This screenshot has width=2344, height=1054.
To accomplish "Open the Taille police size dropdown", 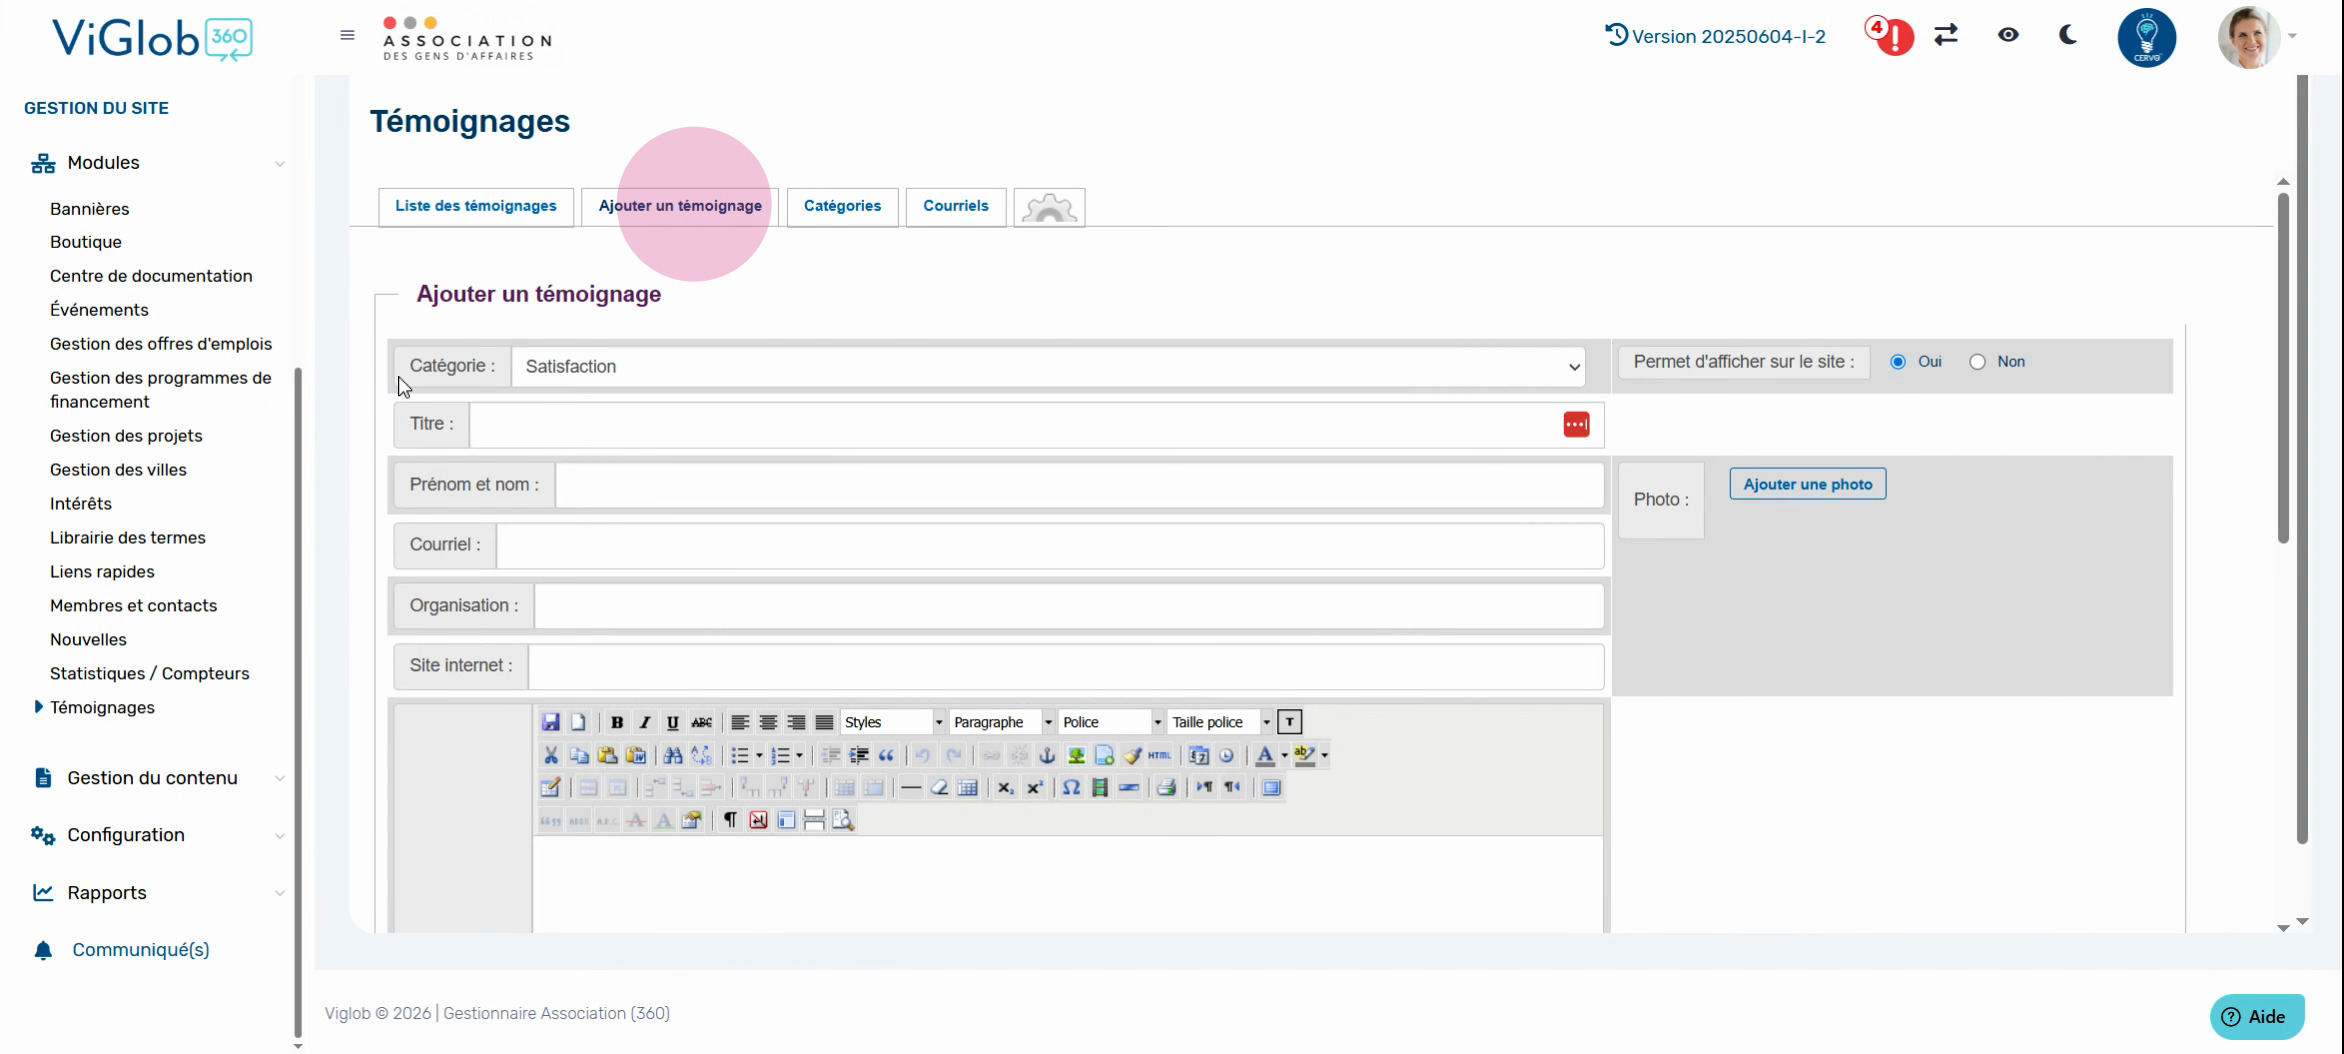I will (x=1220, y=722).
